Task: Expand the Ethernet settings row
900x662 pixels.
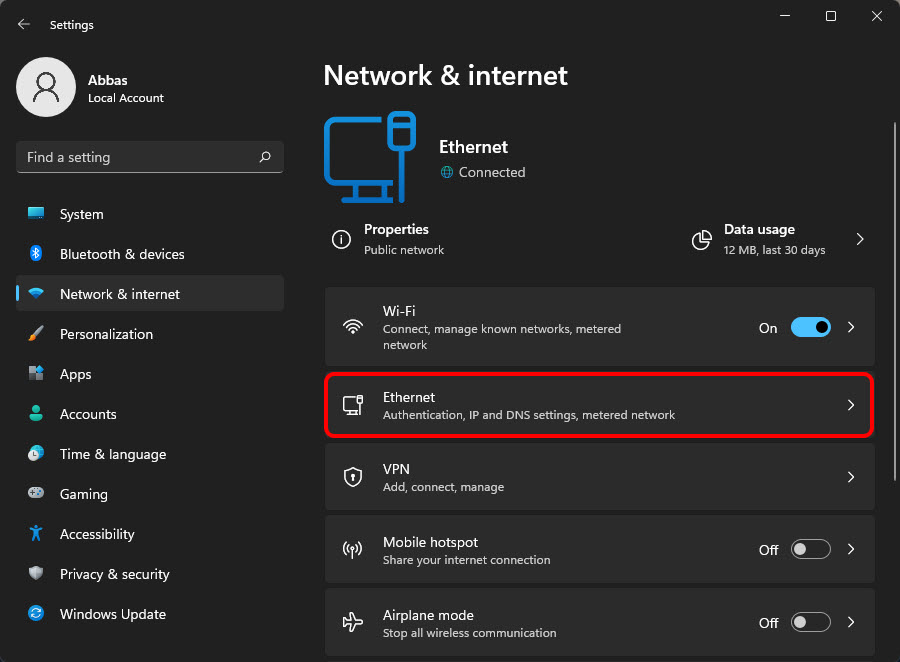Action: [851, 405]
